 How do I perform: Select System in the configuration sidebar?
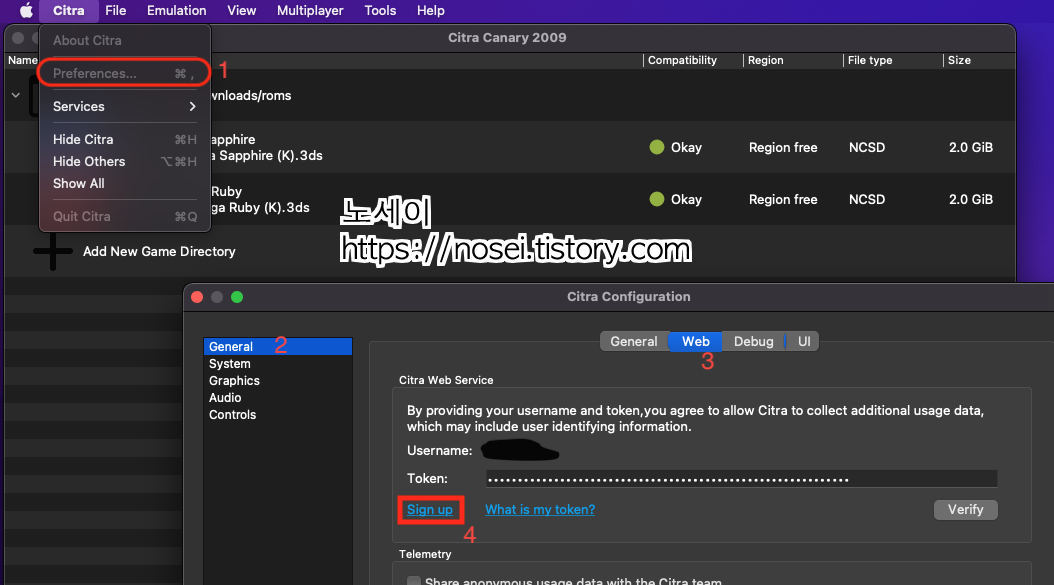pos(278,364)
